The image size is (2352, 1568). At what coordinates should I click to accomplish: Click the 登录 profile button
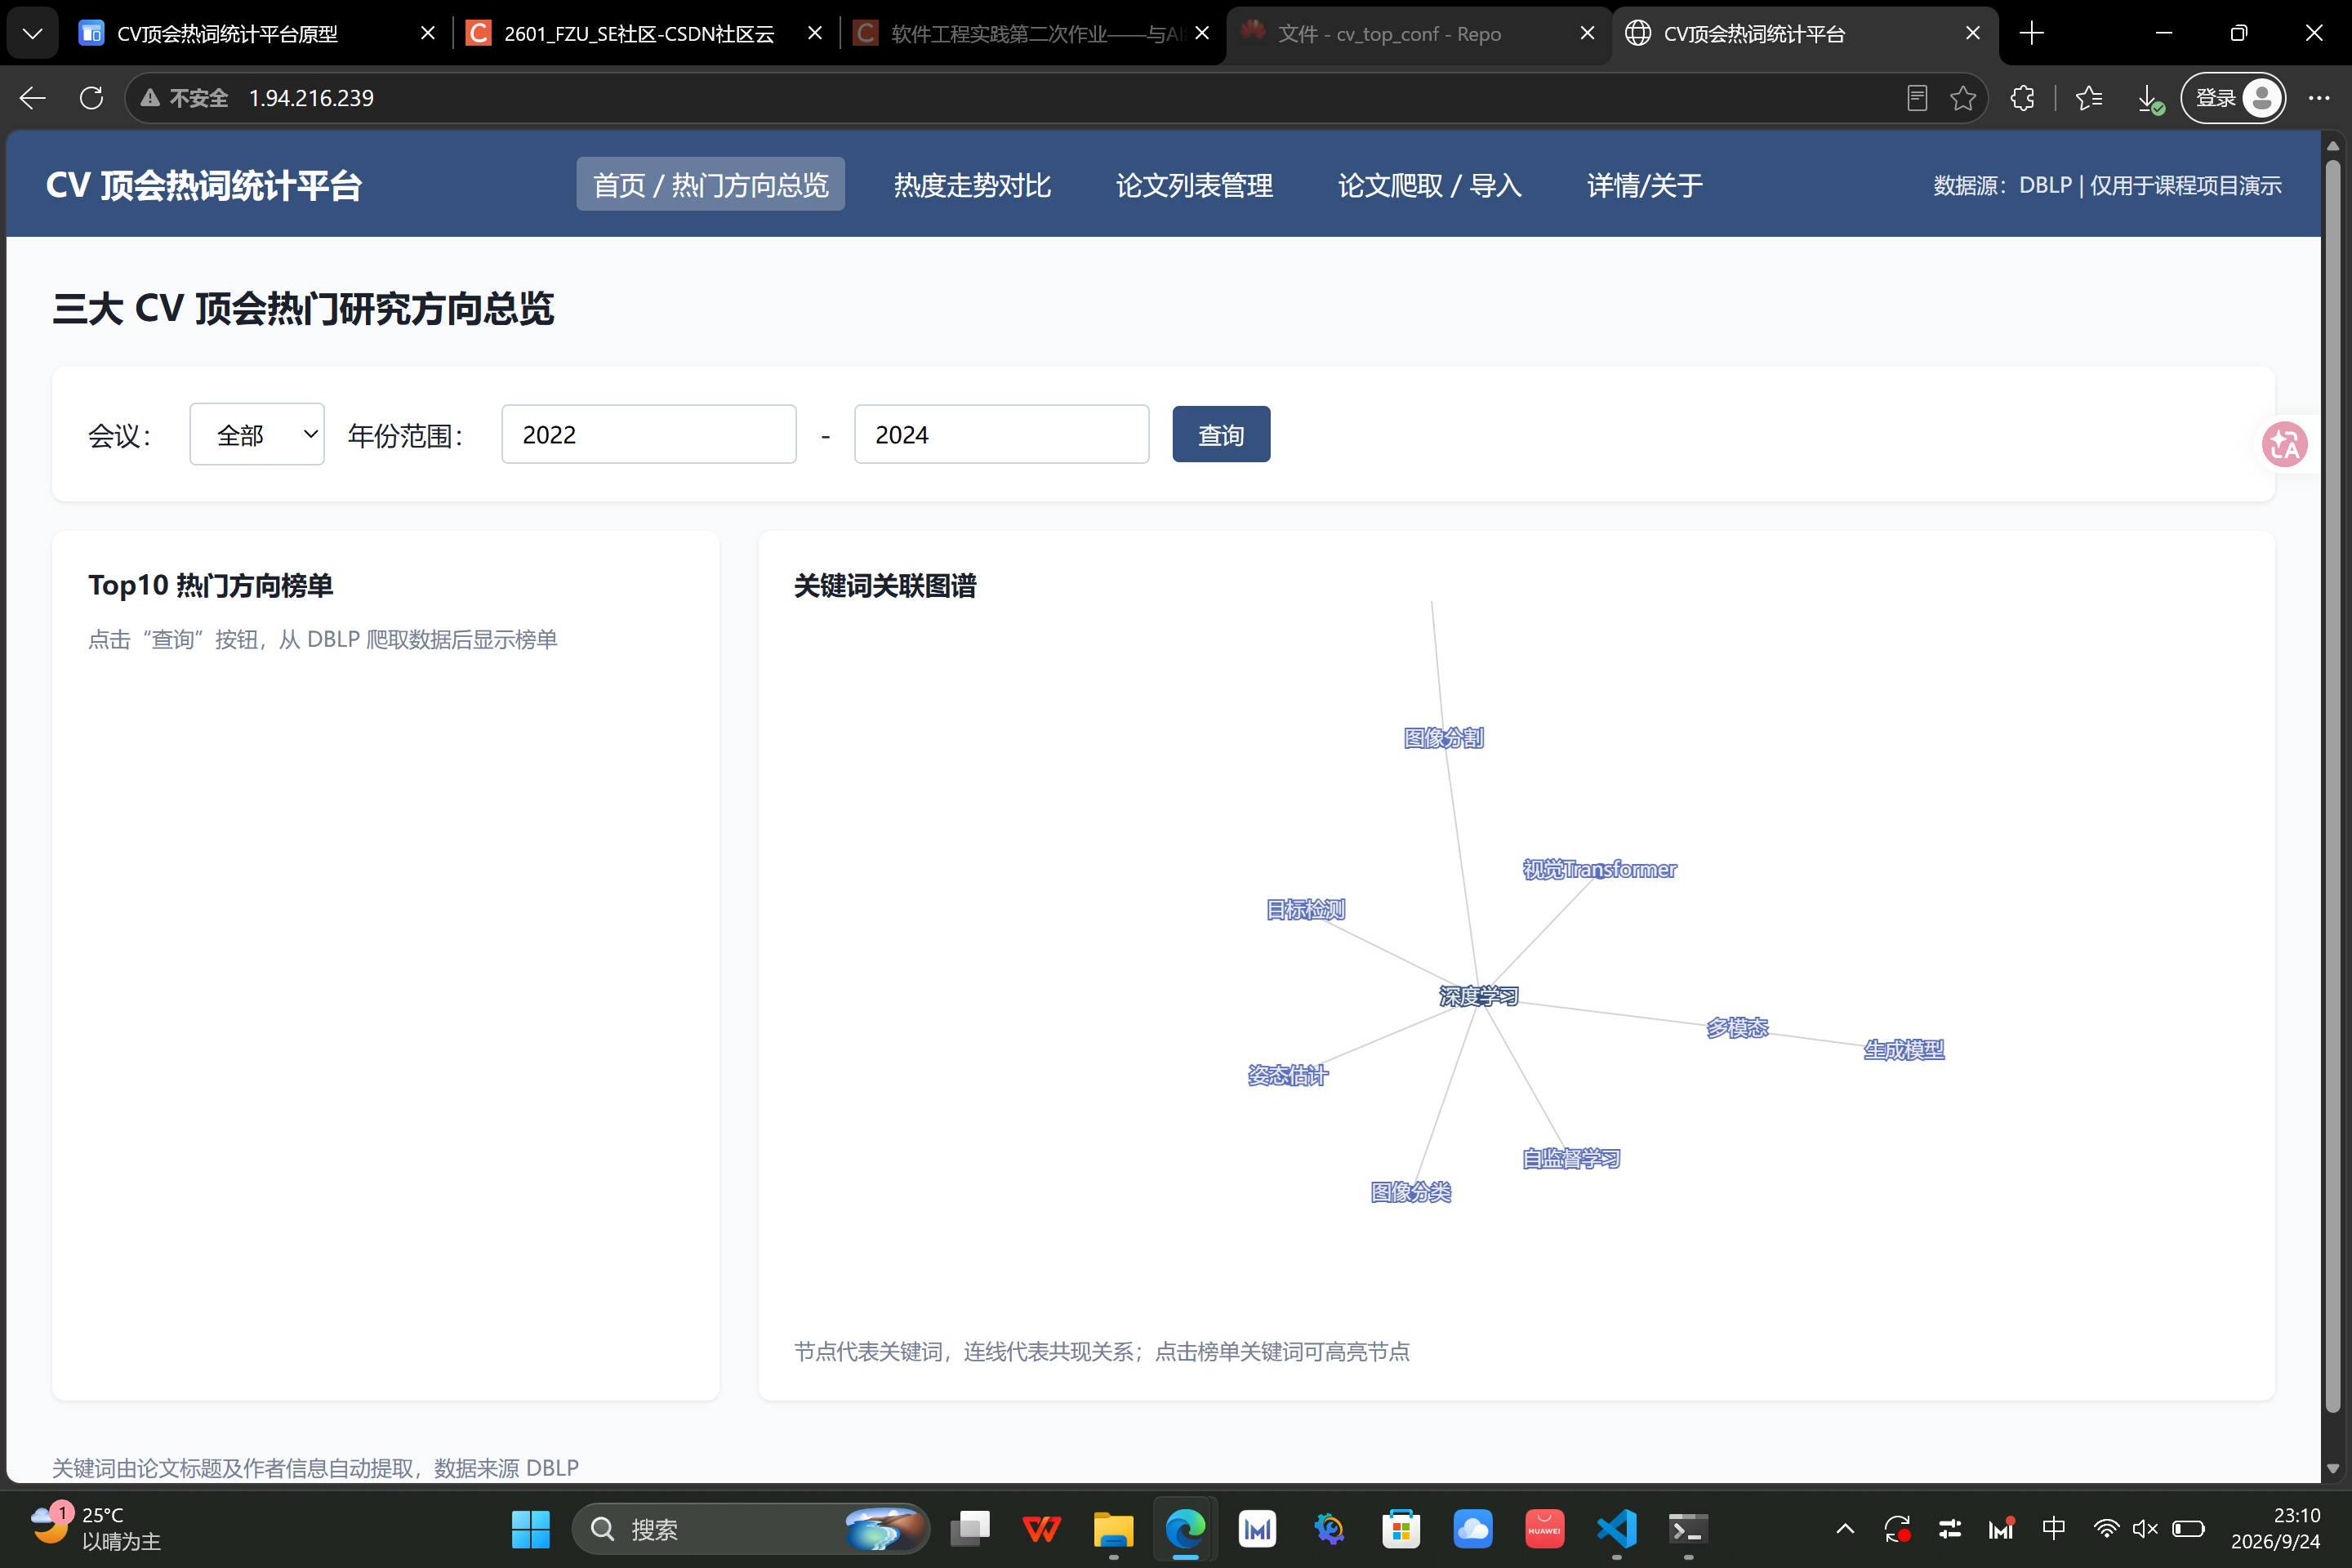click(x=2233, y=98)
